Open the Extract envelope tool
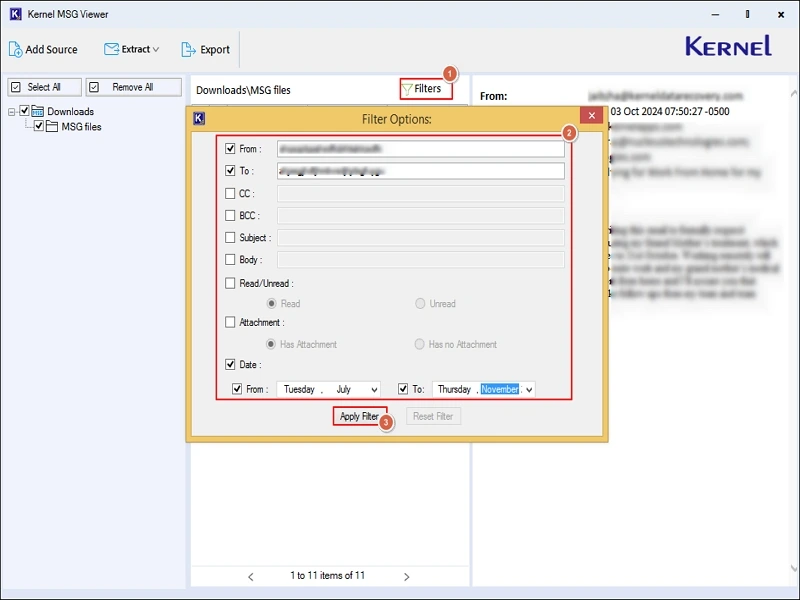Screen dimensions: 800x600 [x=112, y=49]
